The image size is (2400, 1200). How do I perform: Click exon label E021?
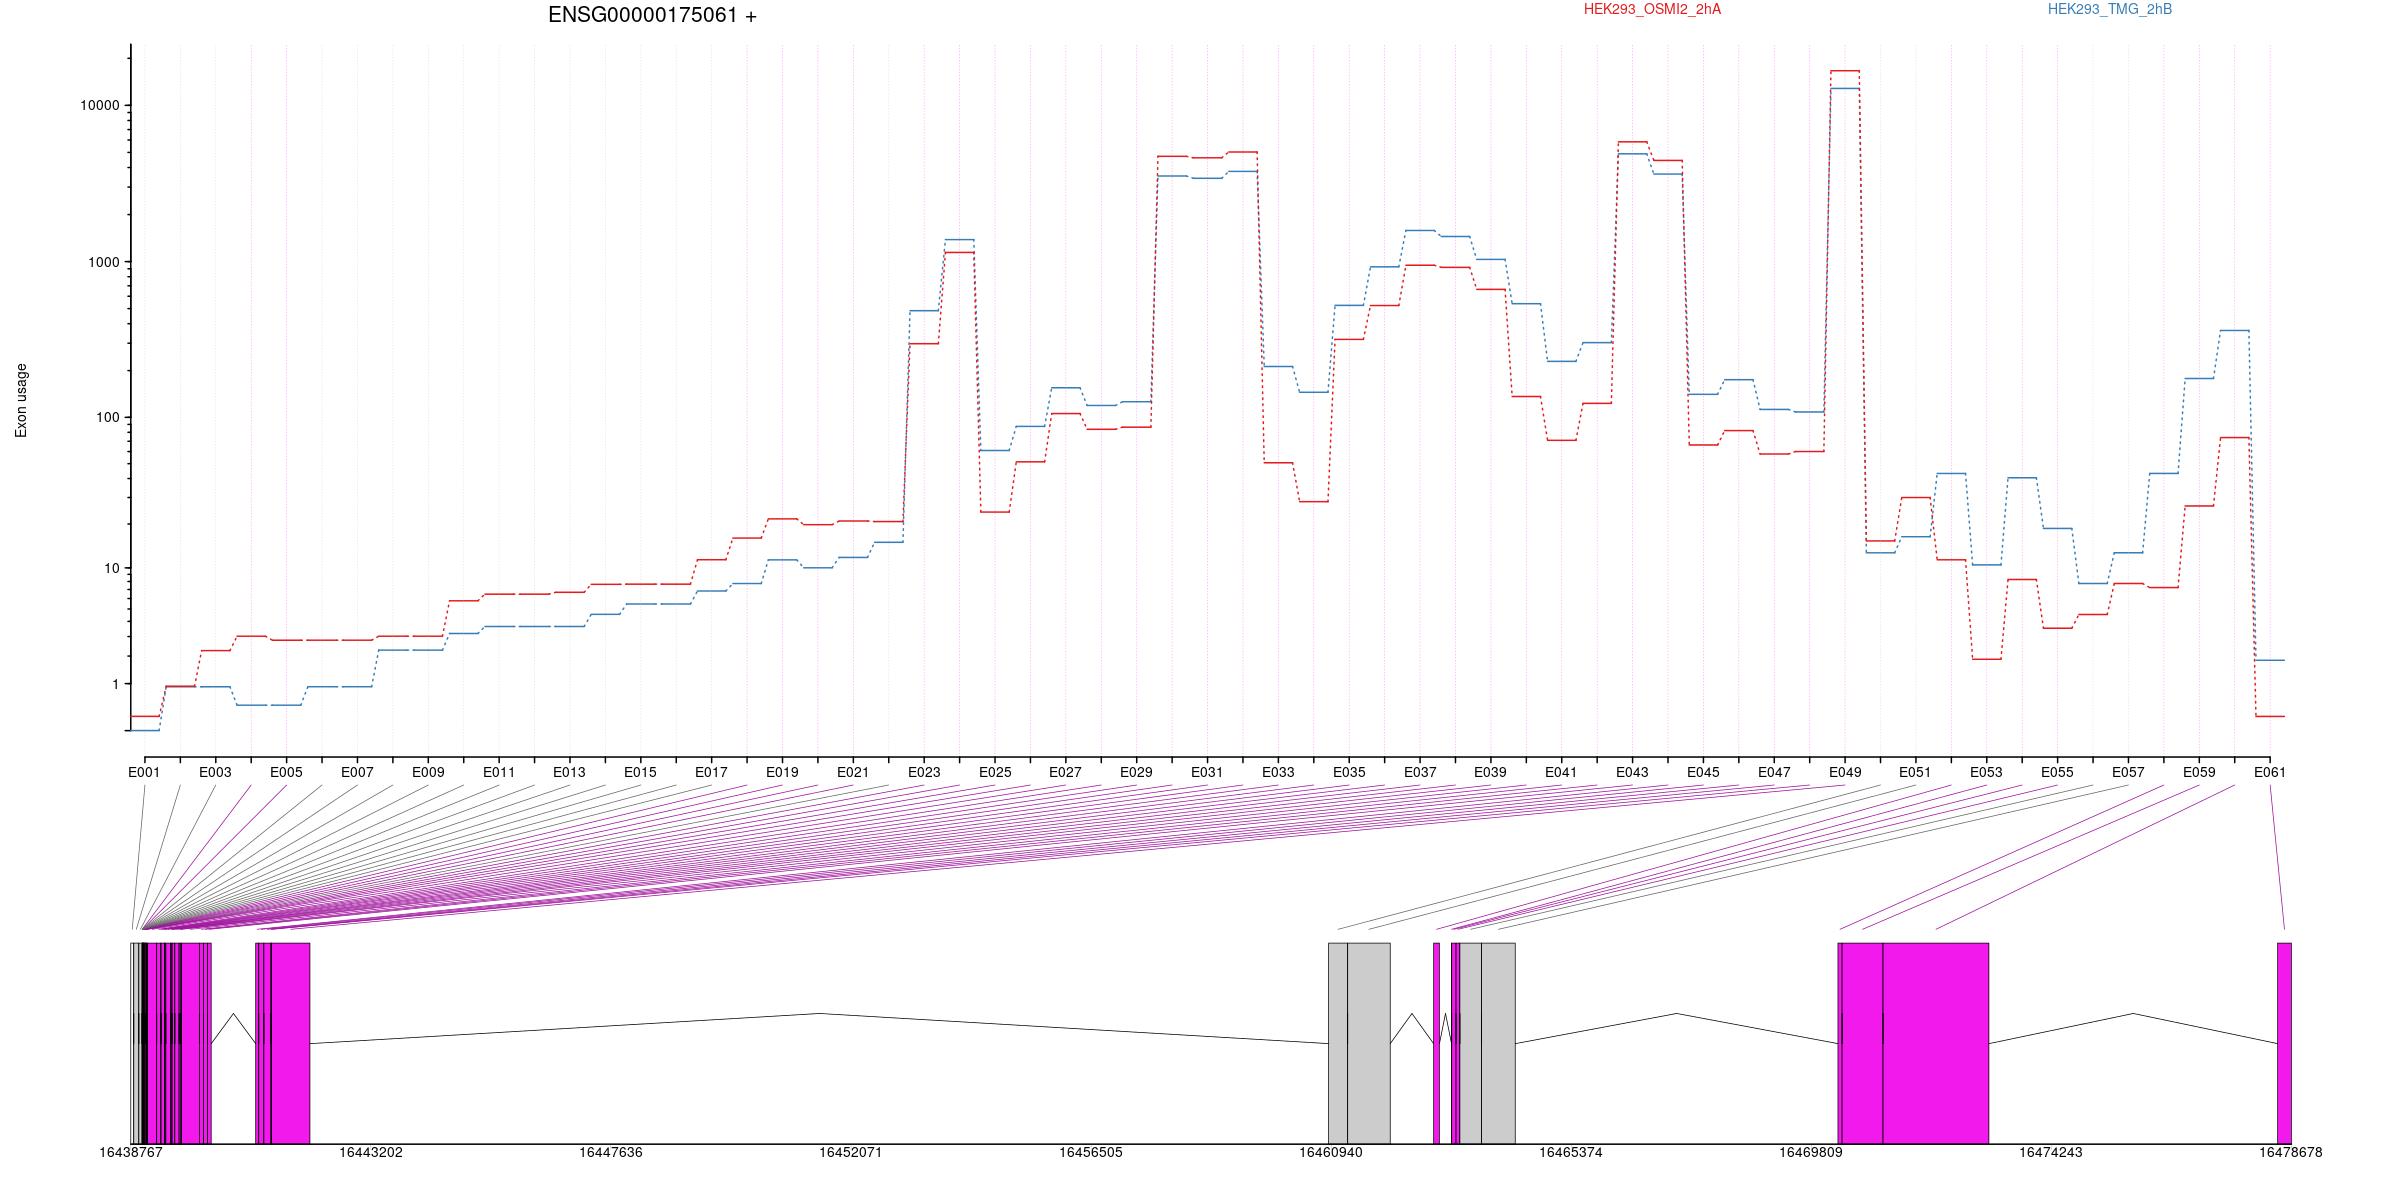(853, 772)
